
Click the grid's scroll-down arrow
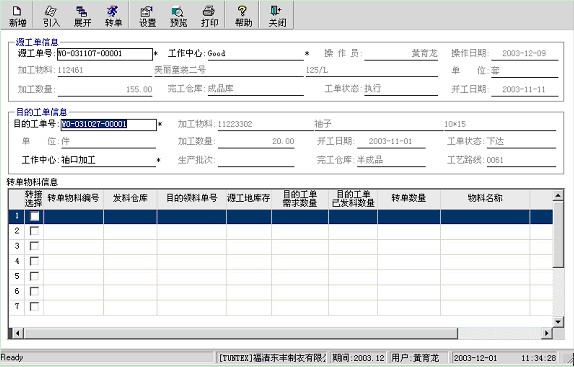click(558, 322)
